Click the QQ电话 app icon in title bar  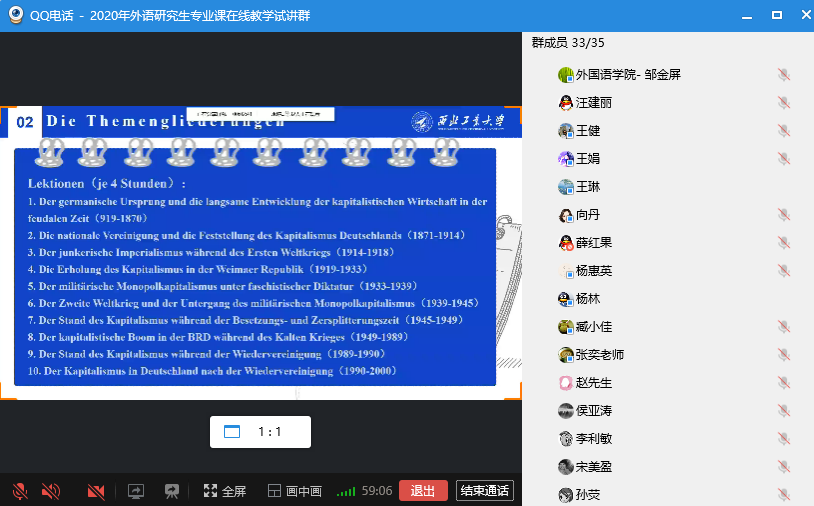[x=16, y=15]
